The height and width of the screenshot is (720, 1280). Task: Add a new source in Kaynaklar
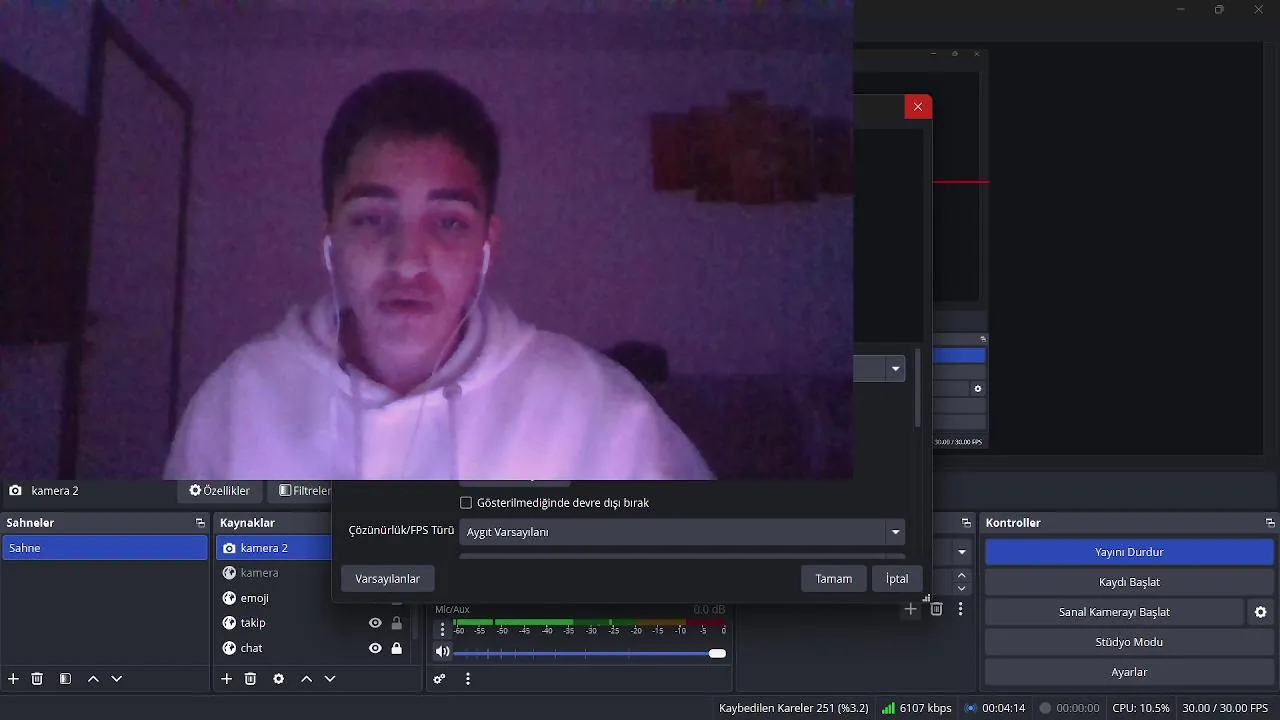coord(226,679)
